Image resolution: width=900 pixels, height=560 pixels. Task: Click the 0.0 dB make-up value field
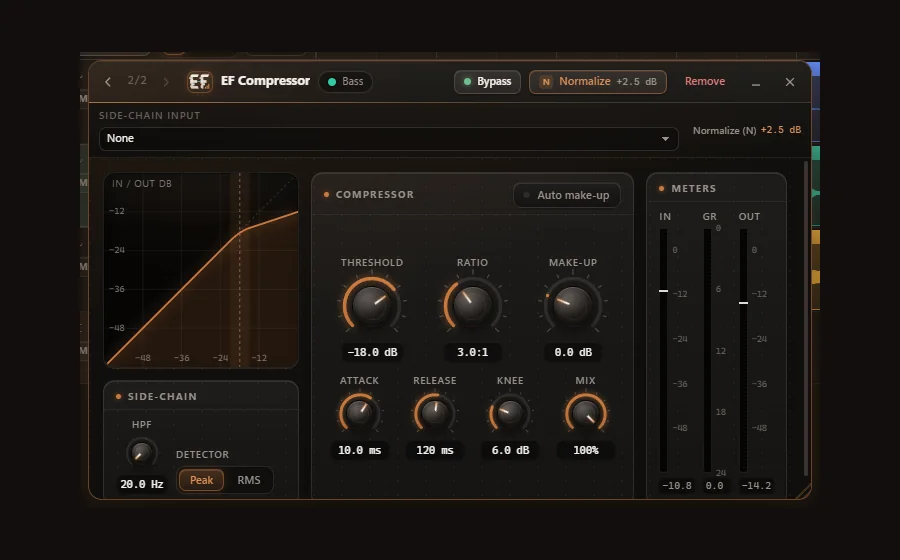point(573,352)
